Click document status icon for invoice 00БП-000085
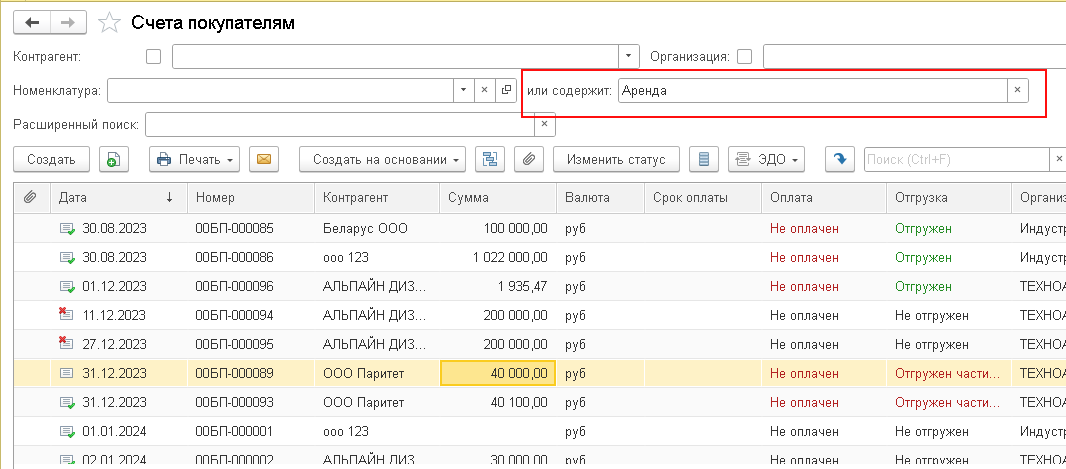The width and height of the screenshot is (1066, 469). tap(67, 229)
